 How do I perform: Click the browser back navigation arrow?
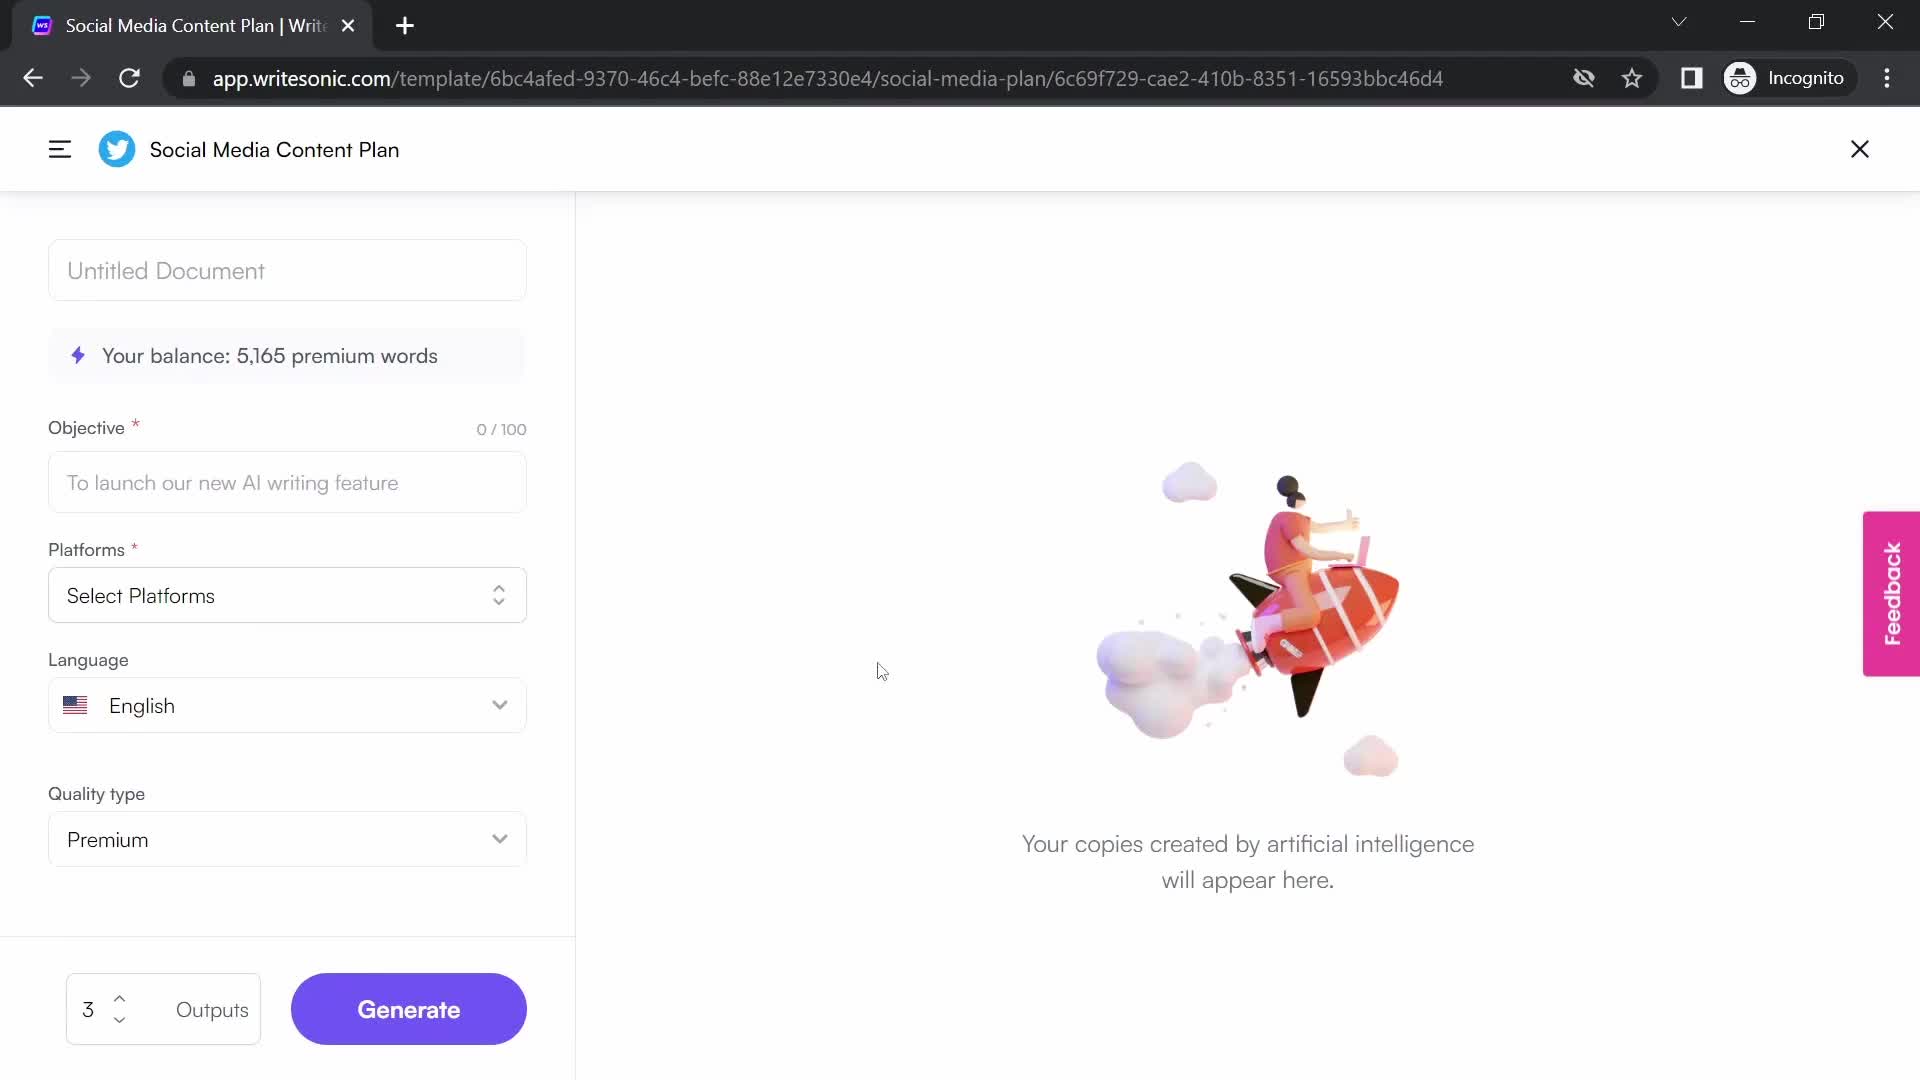[x=32, y=78]
